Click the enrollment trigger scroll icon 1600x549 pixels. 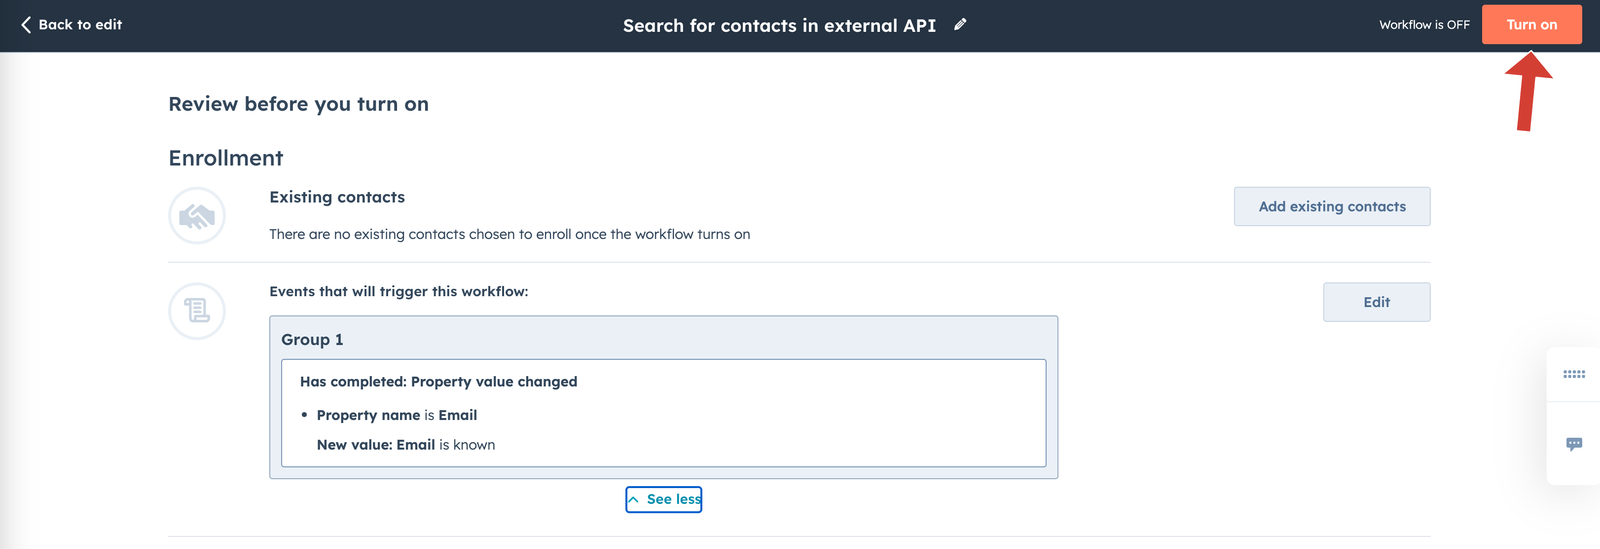[197, 311]
